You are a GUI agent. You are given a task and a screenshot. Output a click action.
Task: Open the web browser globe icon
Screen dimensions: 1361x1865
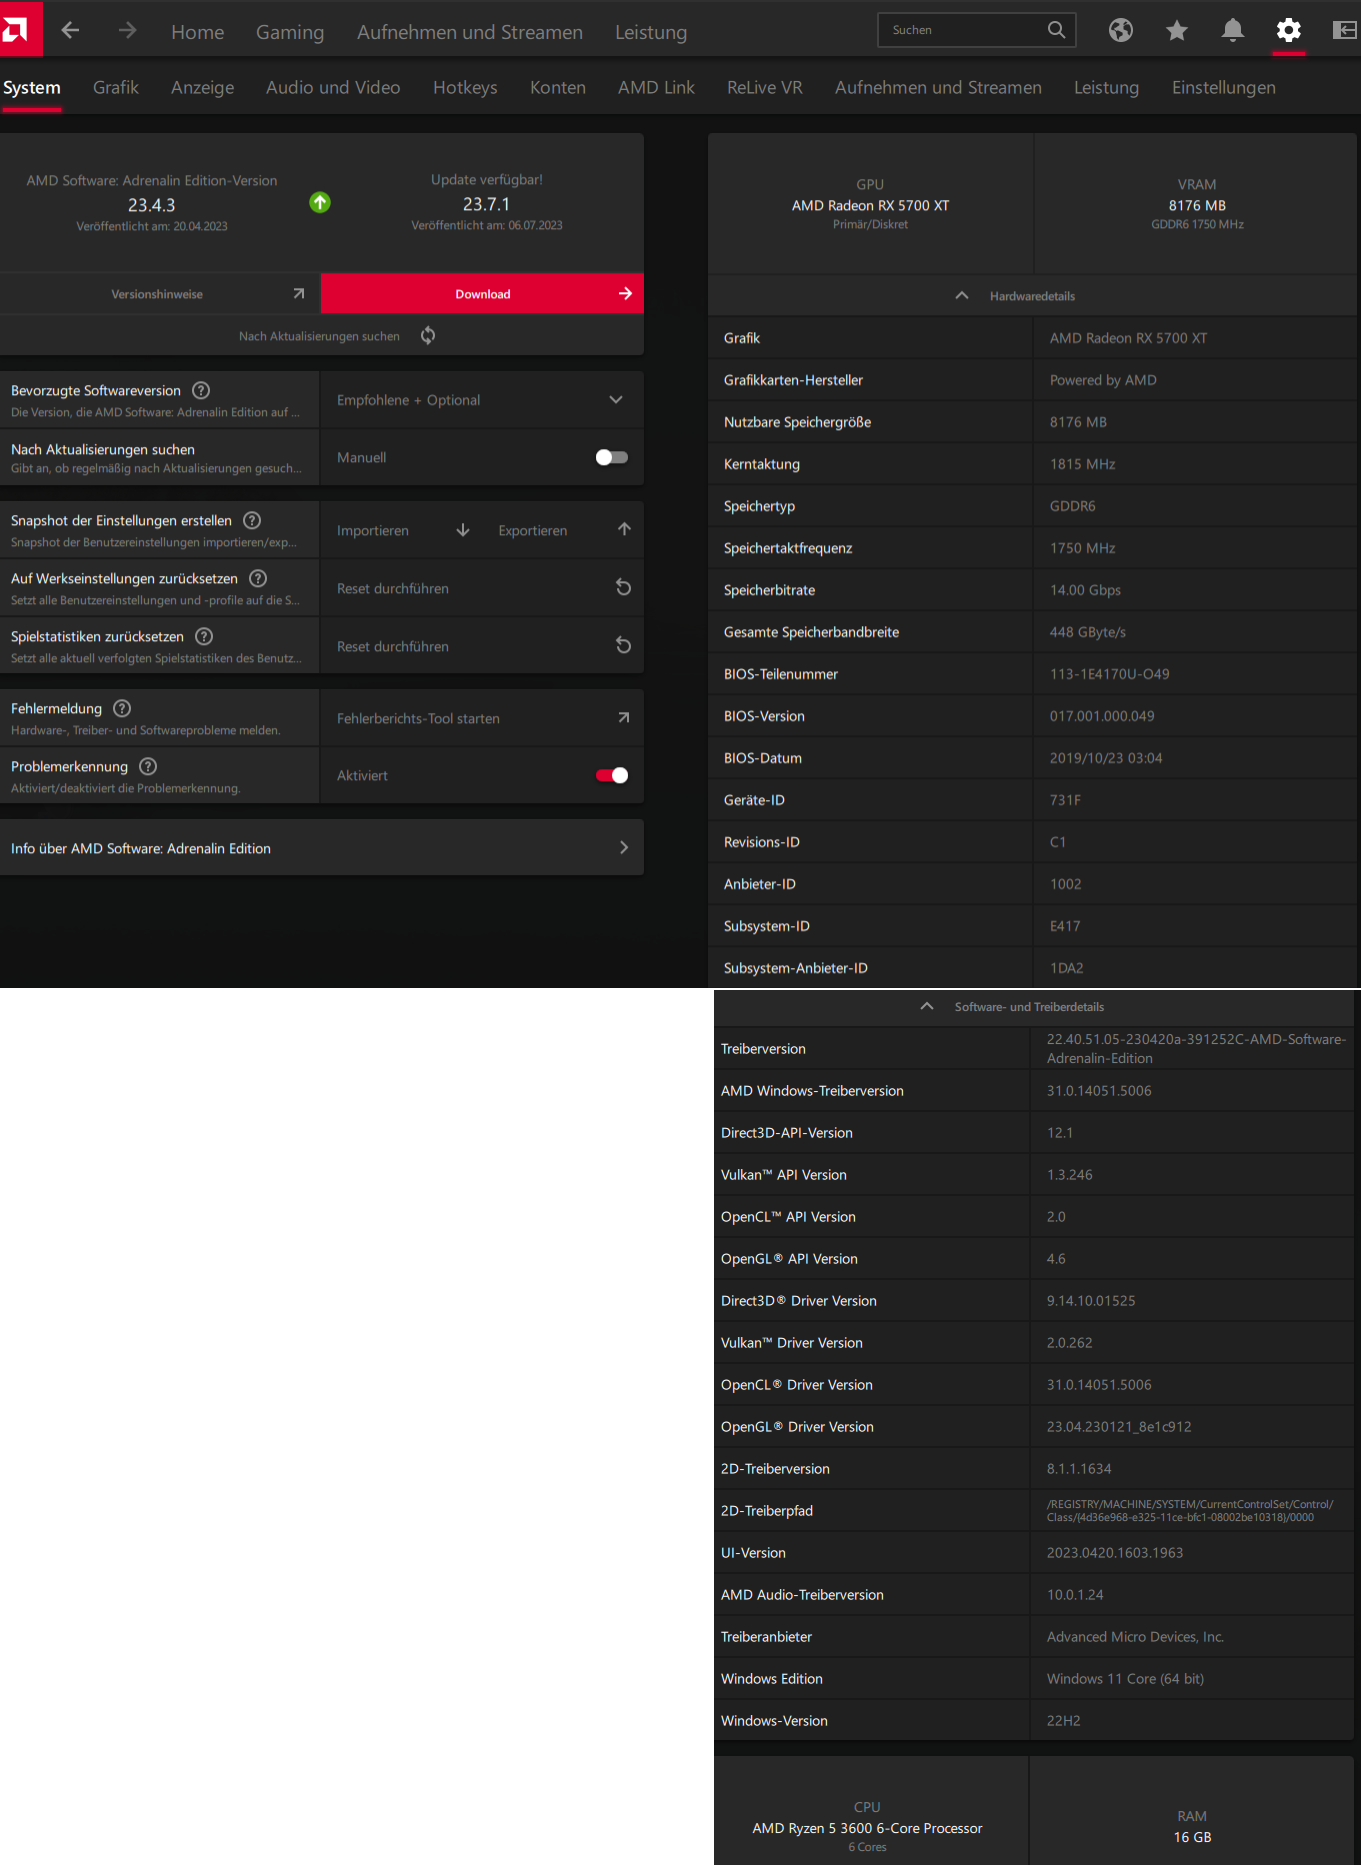(1121, 30)
